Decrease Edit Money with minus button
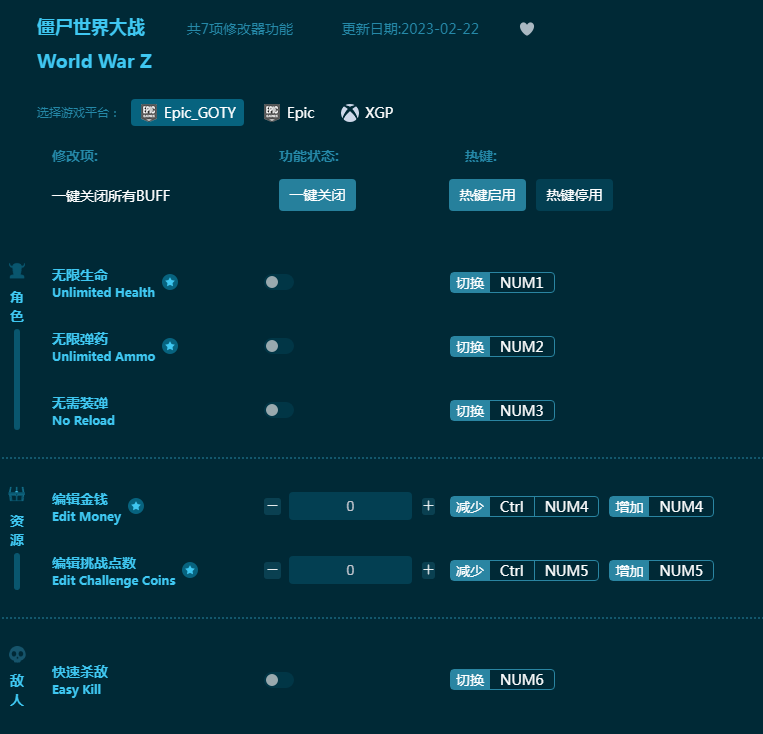 272,506
